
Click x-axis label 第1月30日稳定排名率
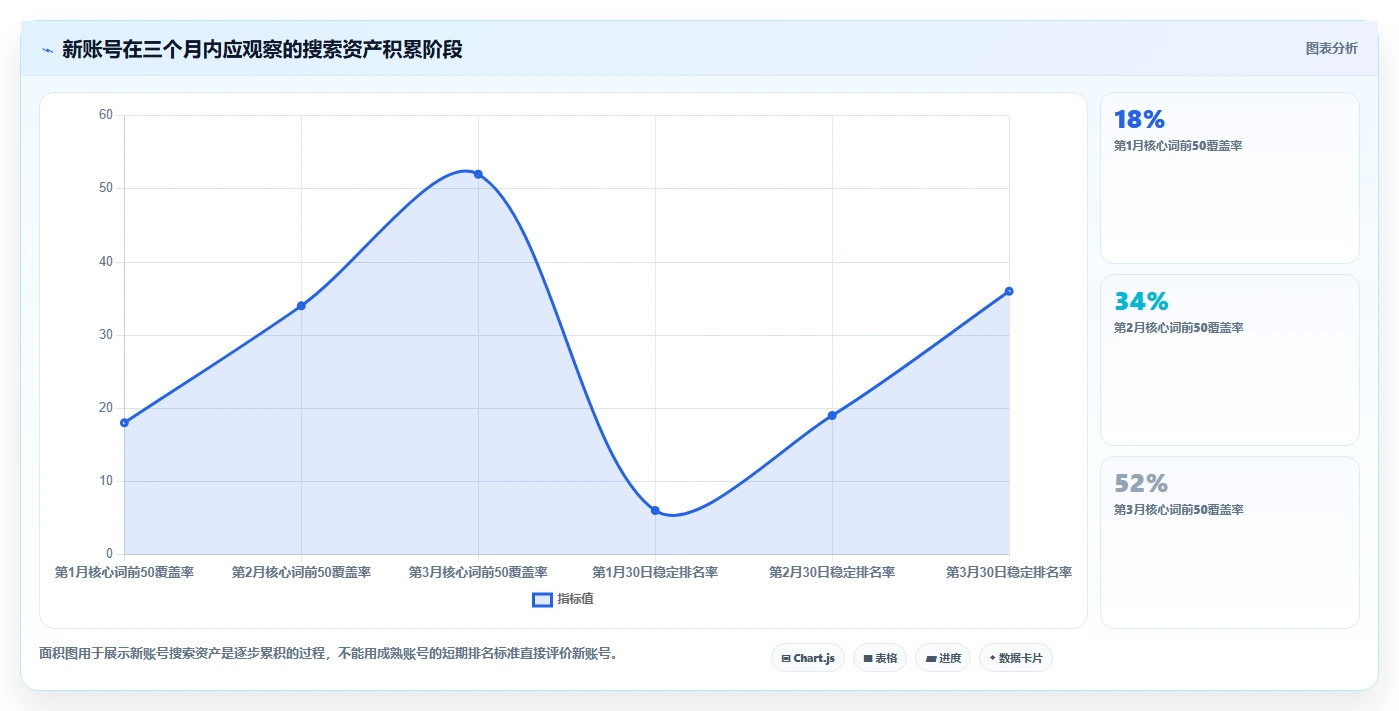(655, 573)
